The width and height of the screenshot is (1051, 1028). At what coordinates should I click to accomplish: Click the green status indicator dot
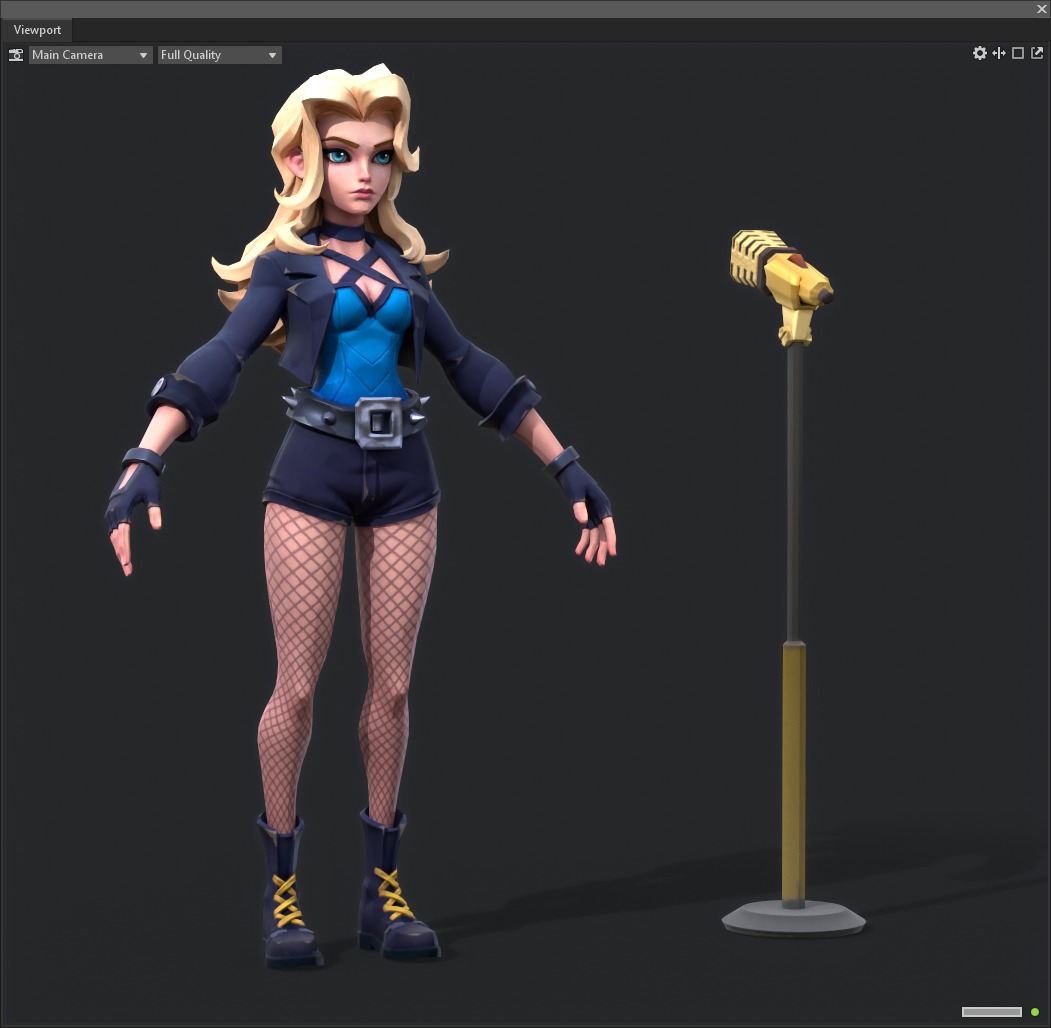coord(1035,1012)
